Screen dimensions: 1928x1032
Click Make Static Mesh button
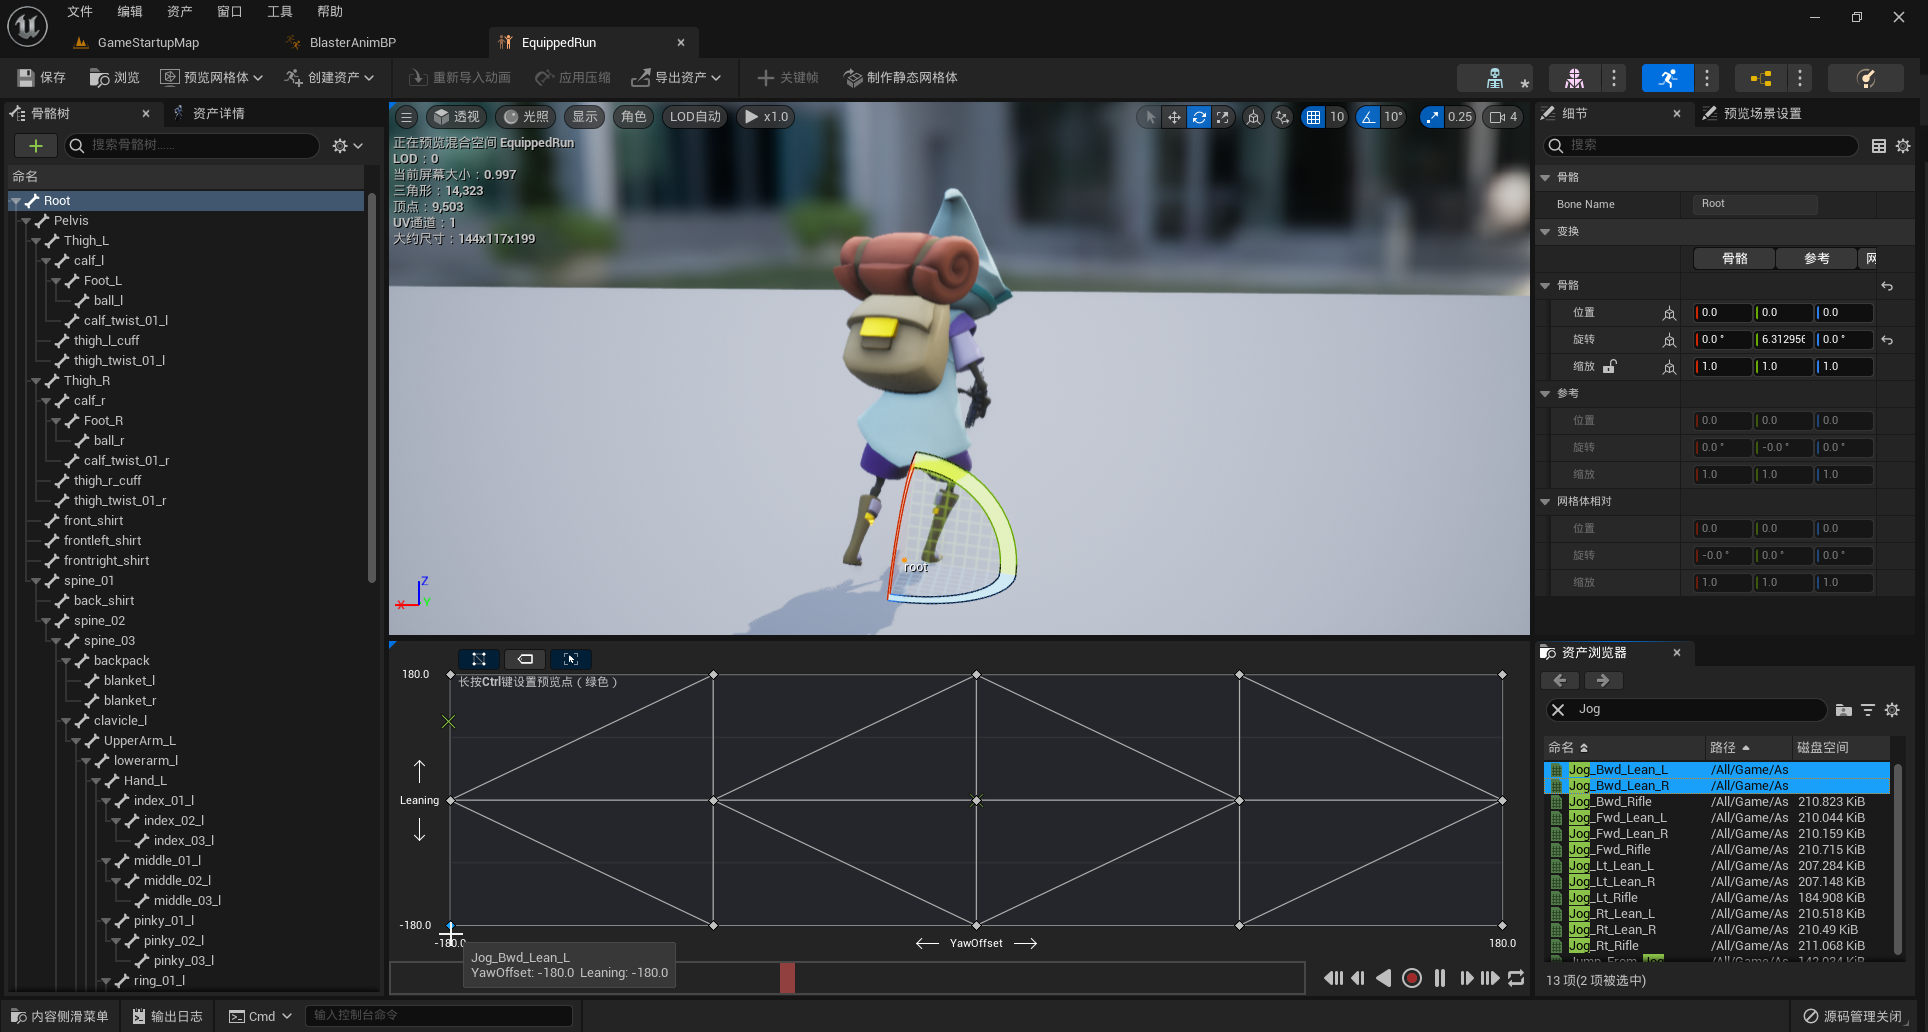click(x=900, y=77)
